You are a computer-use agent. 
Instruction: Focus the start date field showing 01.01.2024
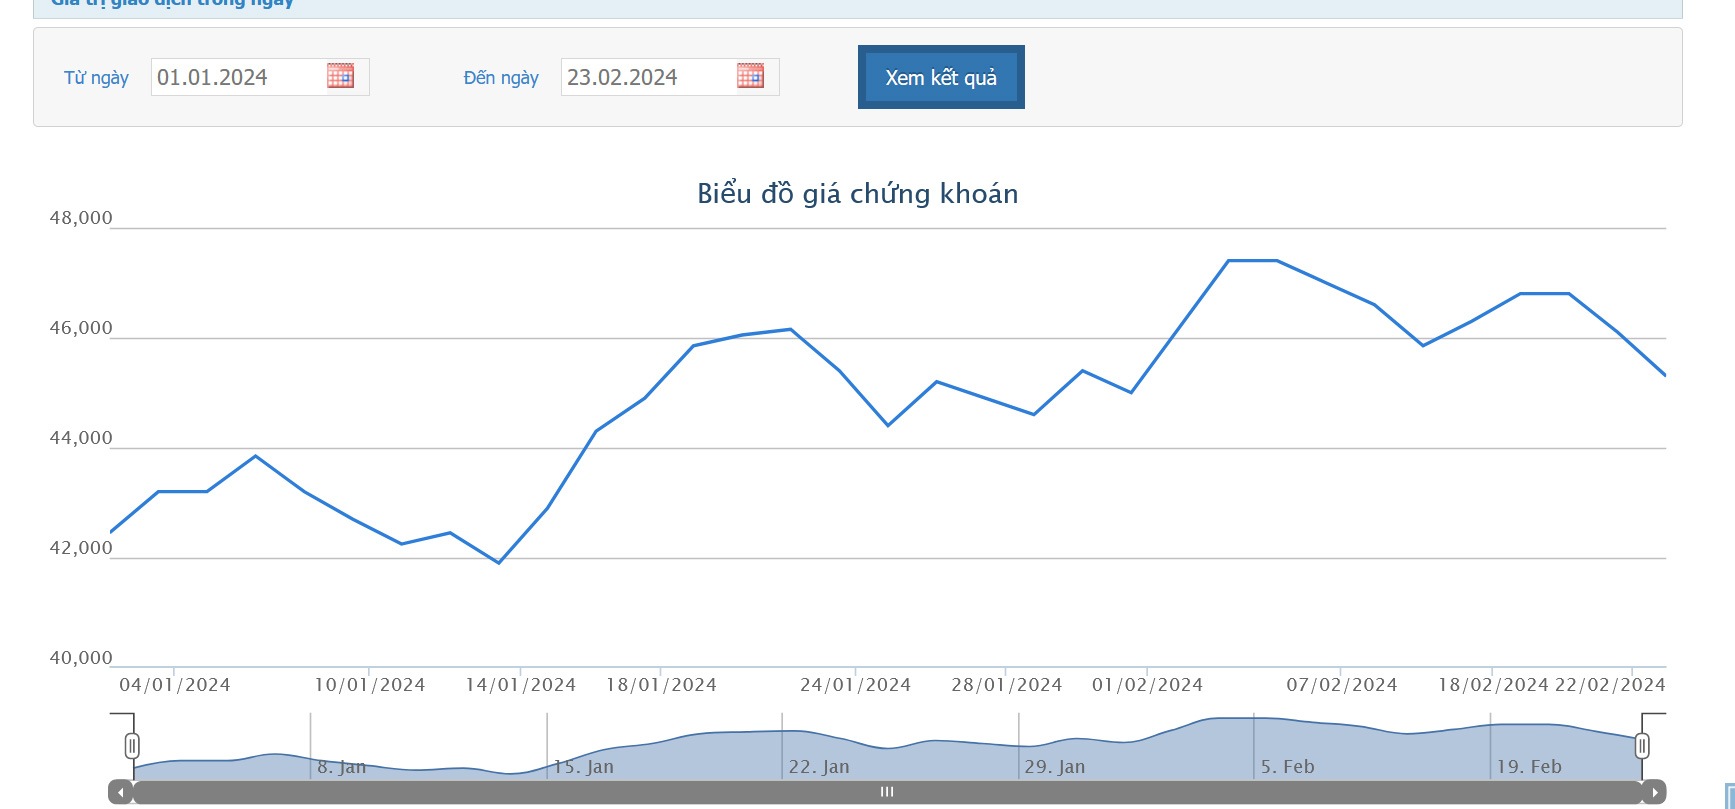pyautogui.click(x=236, y=77)
